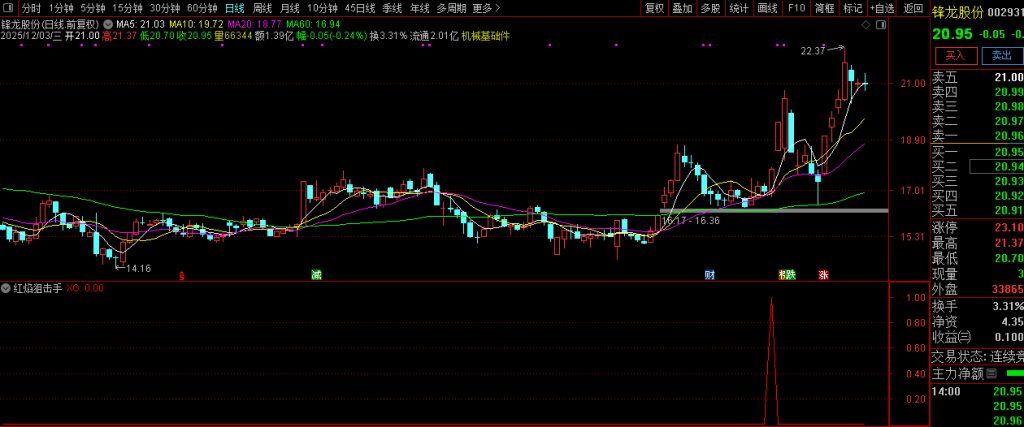Click the MA60: 16.94 label
Viewport: 1024px width, 427px height.
(x=313, y=24)
